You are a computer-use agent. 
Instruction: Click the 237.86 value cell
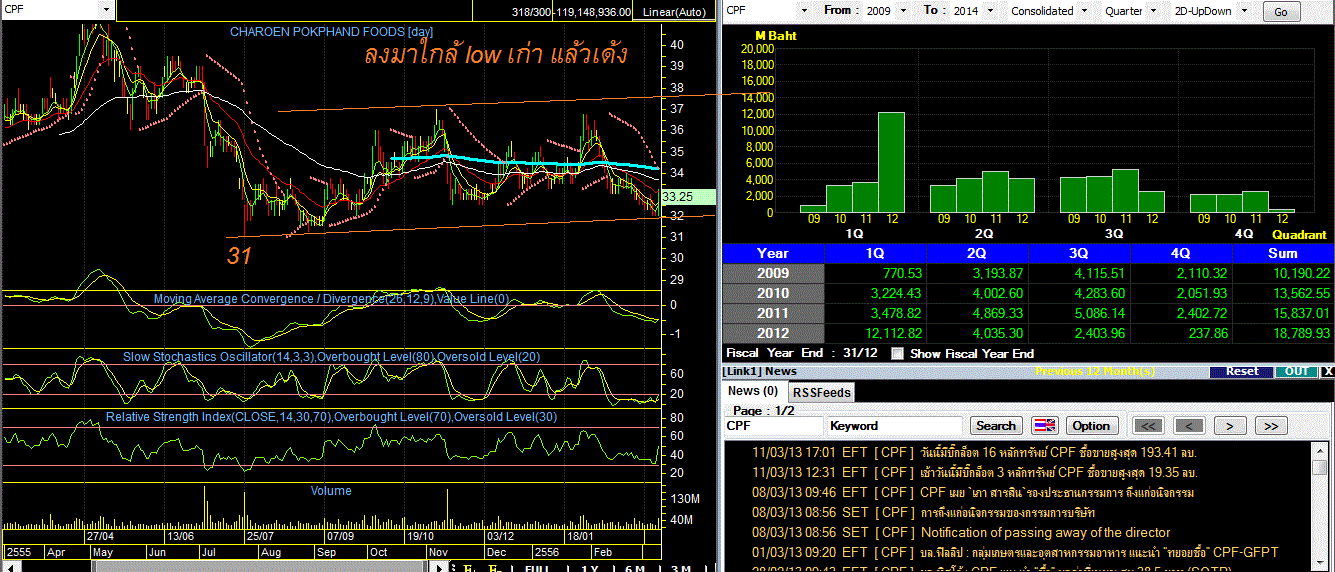(1181, 334)
